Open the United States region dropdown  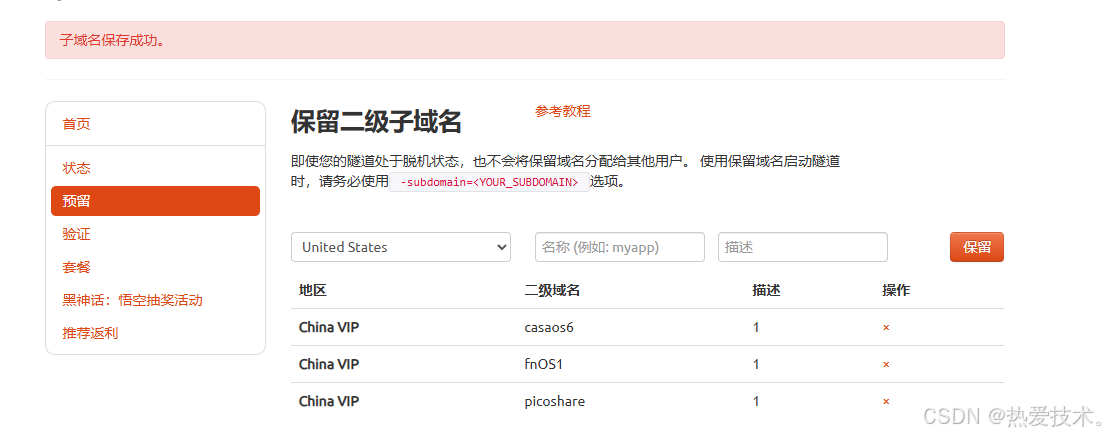pyautogui.click(x=401, y=247)
